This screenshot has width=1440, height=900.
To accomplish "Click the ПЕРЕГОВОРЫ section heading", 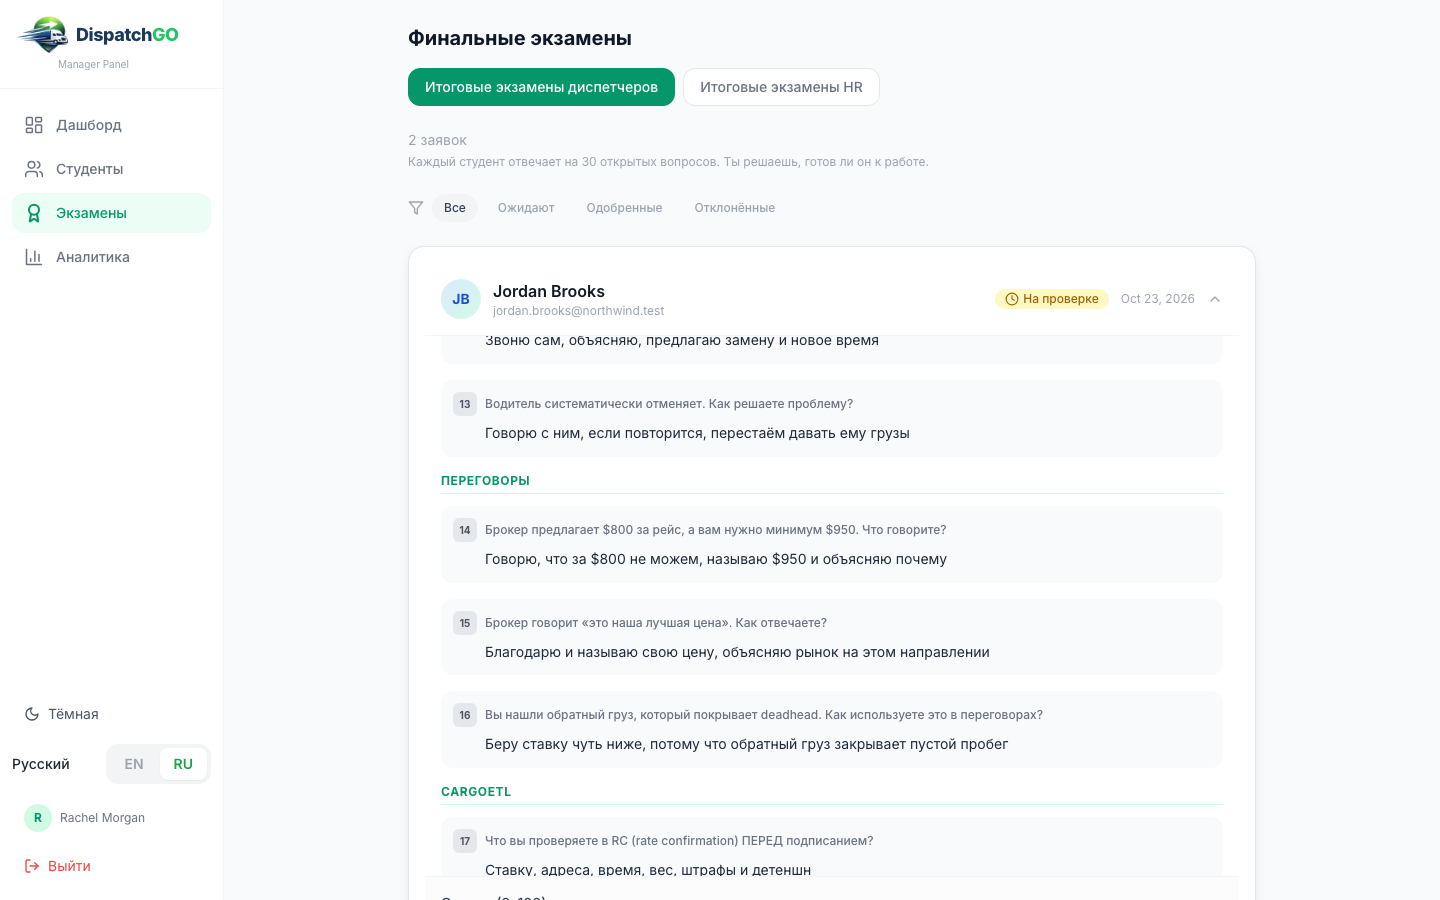I will (x=485, y=481).
